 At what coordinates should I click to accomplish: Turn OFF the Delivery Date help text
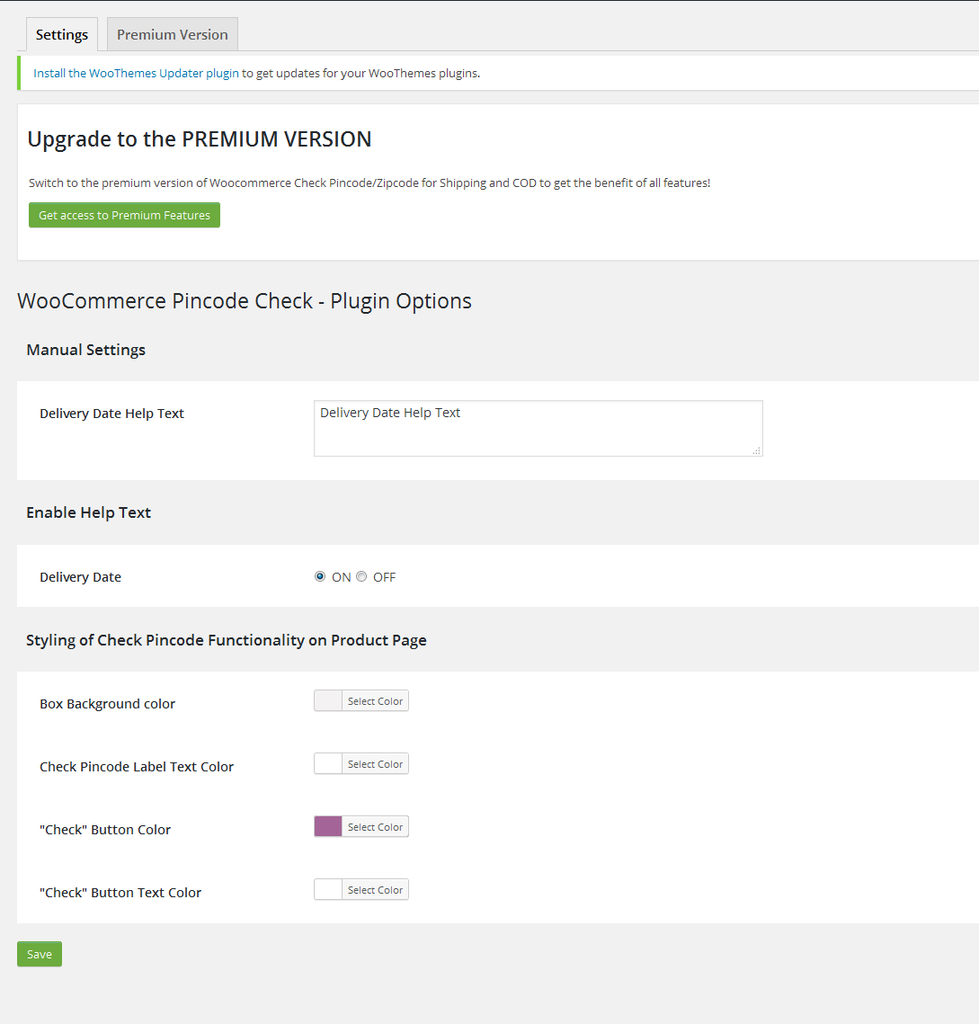(x=361, y=576)
